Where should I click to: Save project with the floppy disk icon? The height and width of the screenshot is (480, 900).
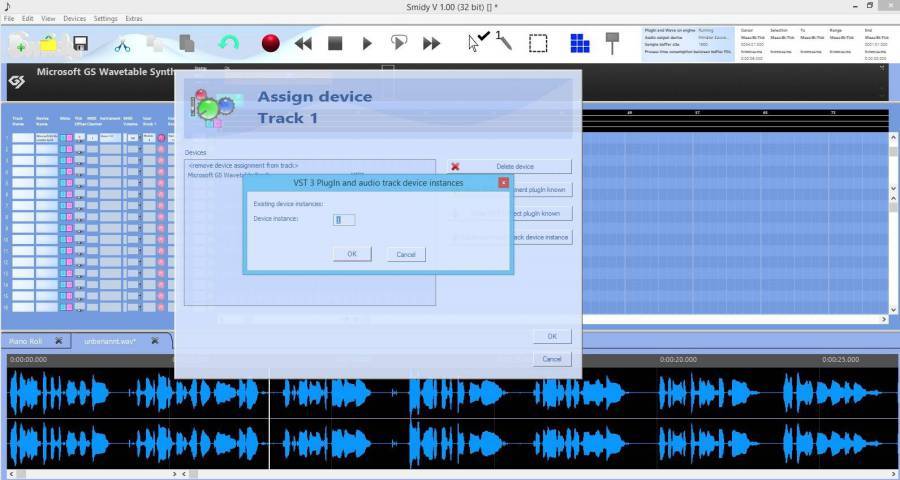coord(80,43)
